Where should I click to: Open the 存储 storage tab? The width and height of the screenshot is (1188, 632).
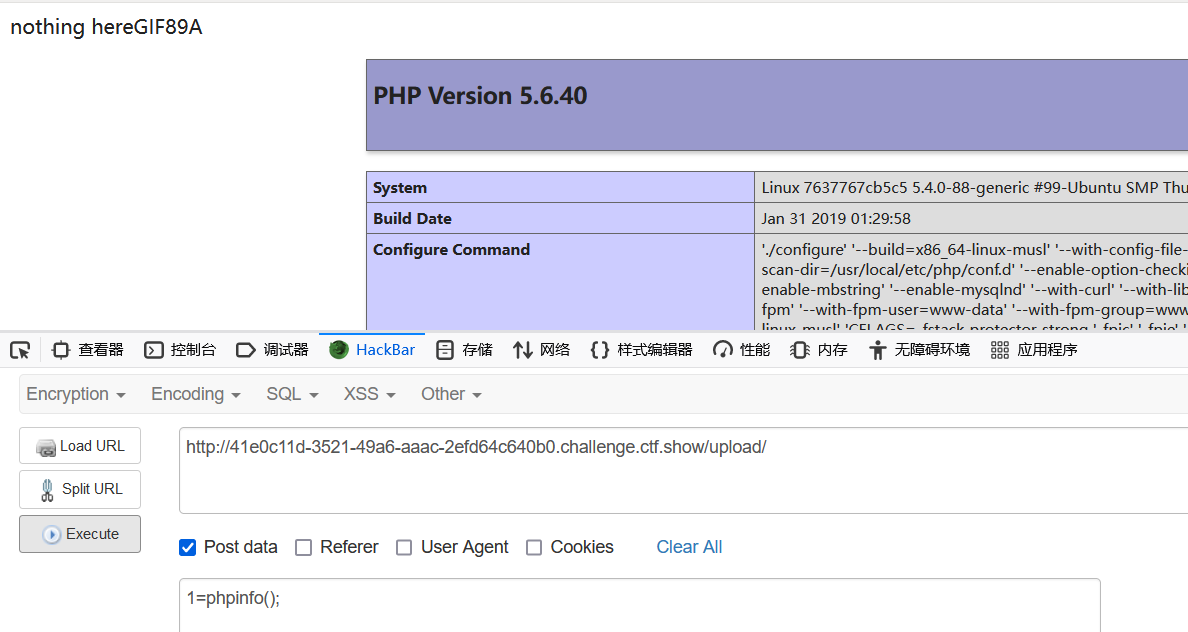464,350
